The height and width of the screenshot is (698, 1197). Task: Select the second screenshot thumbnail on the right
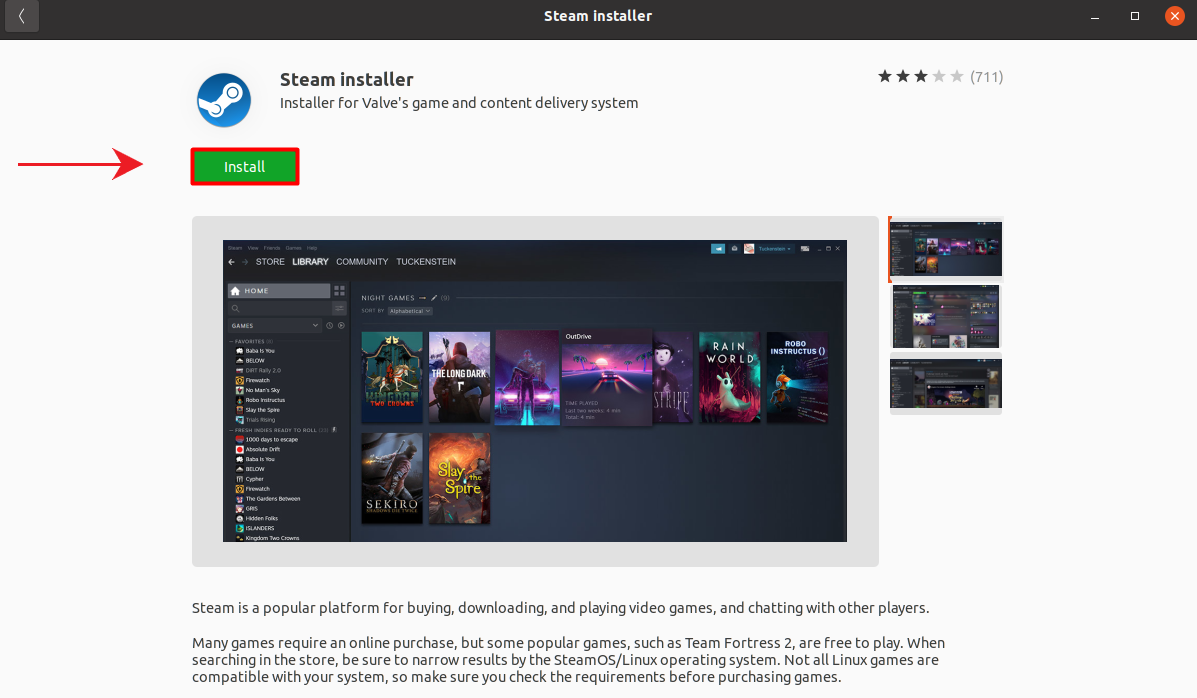tap(945, 316)
